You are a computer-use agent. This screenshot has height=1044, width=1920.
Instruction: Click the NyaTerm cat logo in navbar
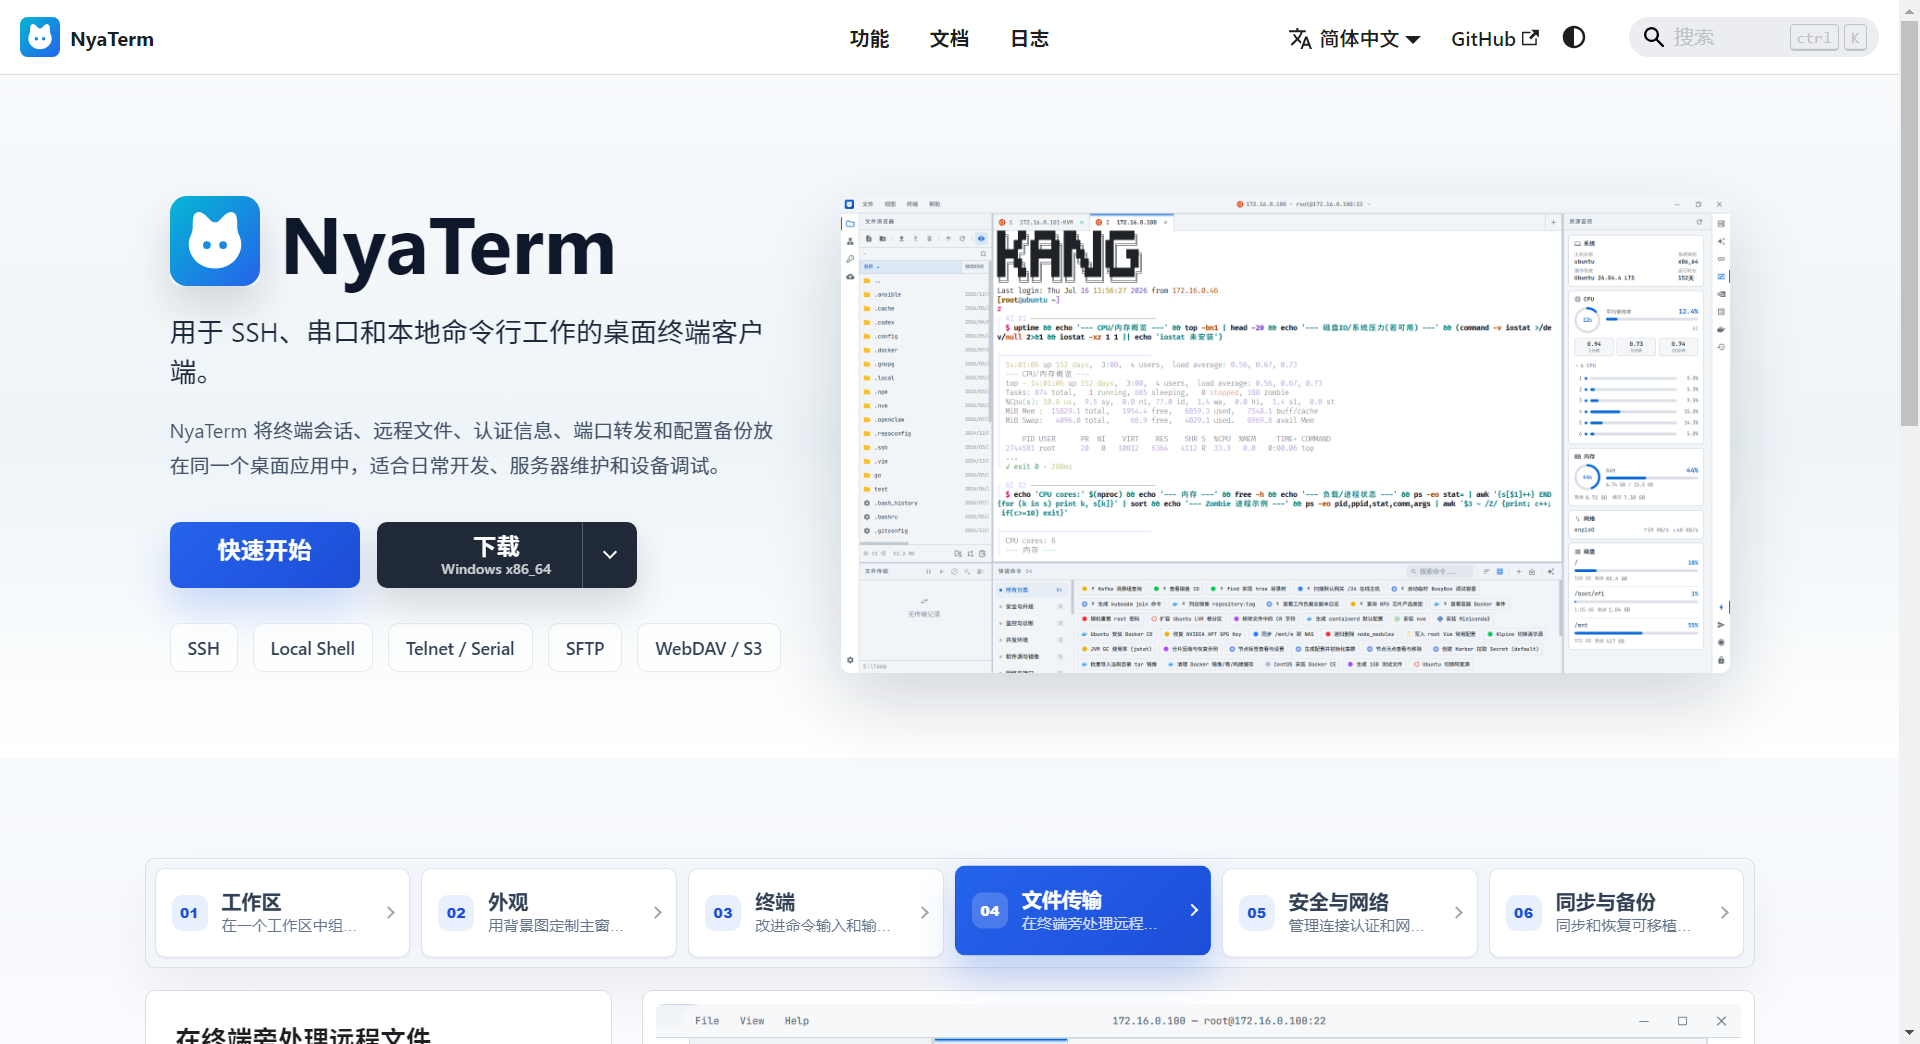40,38
